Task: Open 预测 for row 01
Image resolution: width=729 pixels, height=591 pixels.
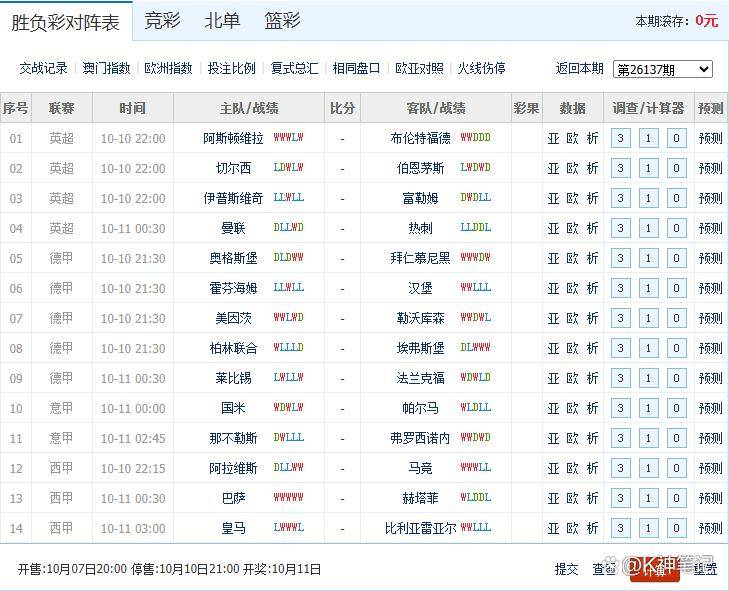Action: pyautogui.click(x=710, y=138)
